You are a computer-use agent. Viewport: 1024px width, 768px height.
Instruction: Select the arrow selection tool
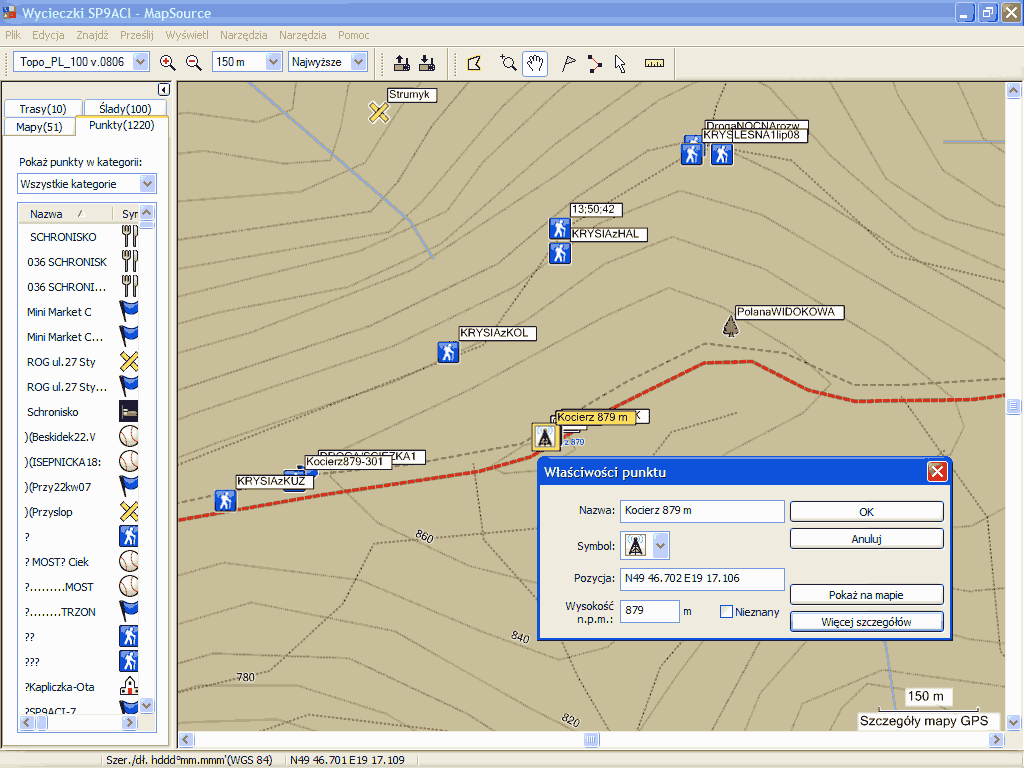(x=620, y=63)
